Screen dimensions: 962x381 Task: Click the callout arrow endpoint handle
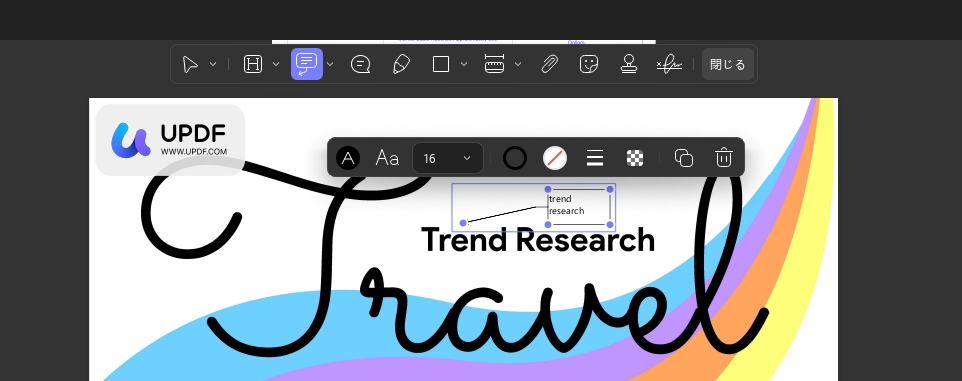tap(463, 223)
